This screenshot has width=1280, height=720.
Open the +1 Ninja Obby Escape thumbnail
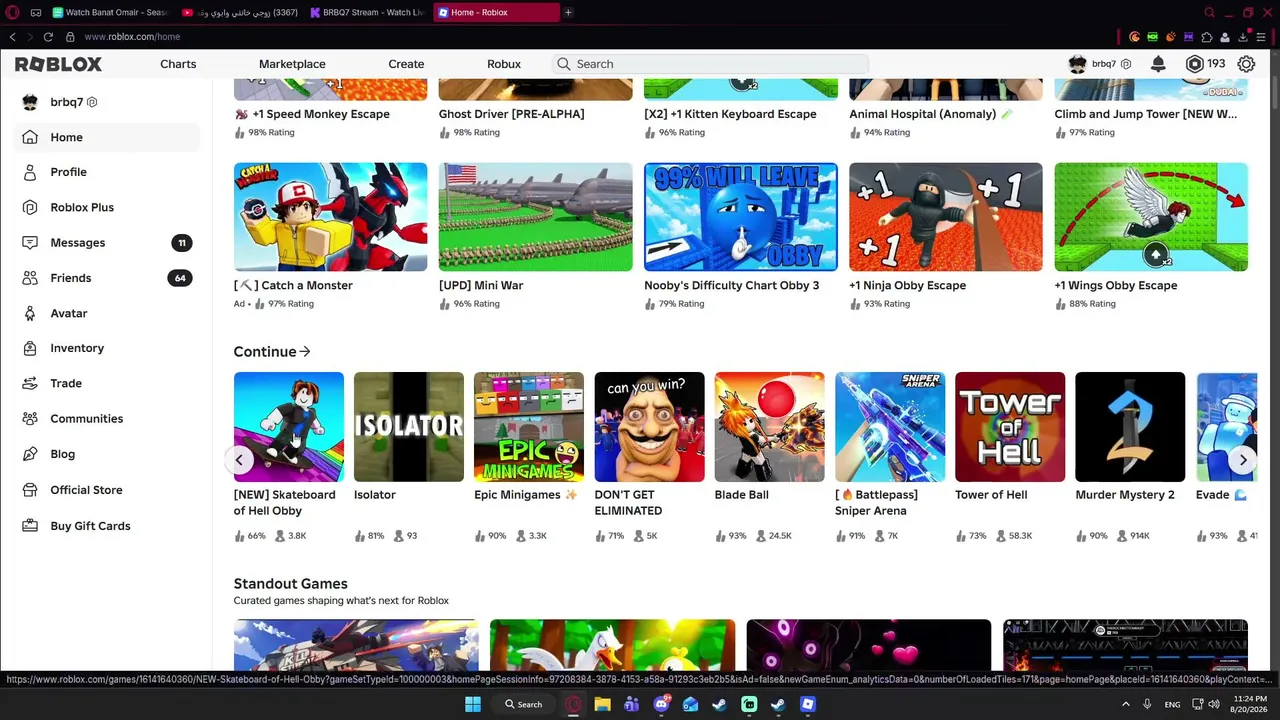pos(946,217)
